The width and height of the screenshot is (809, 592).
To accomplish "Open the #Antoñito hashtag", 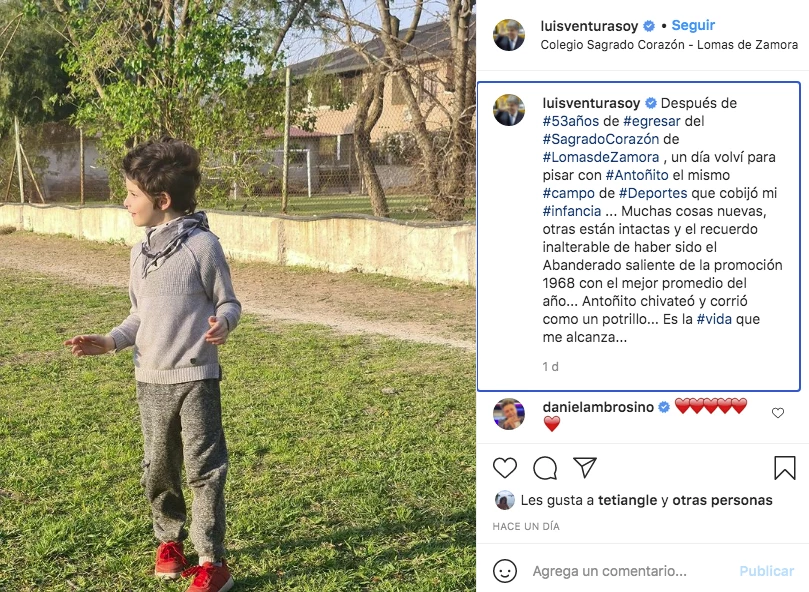I will 637,175.
